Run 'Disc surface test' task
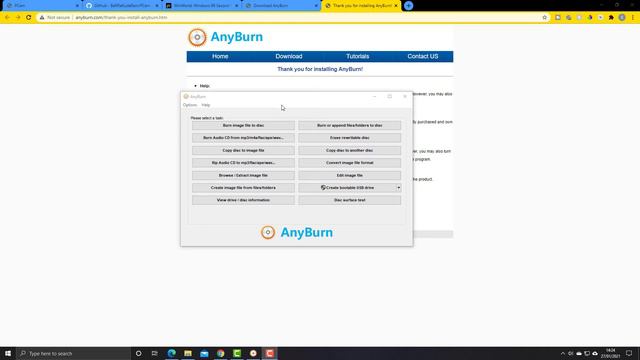Screen dimensions: 640x360 [x=349, y=200]
